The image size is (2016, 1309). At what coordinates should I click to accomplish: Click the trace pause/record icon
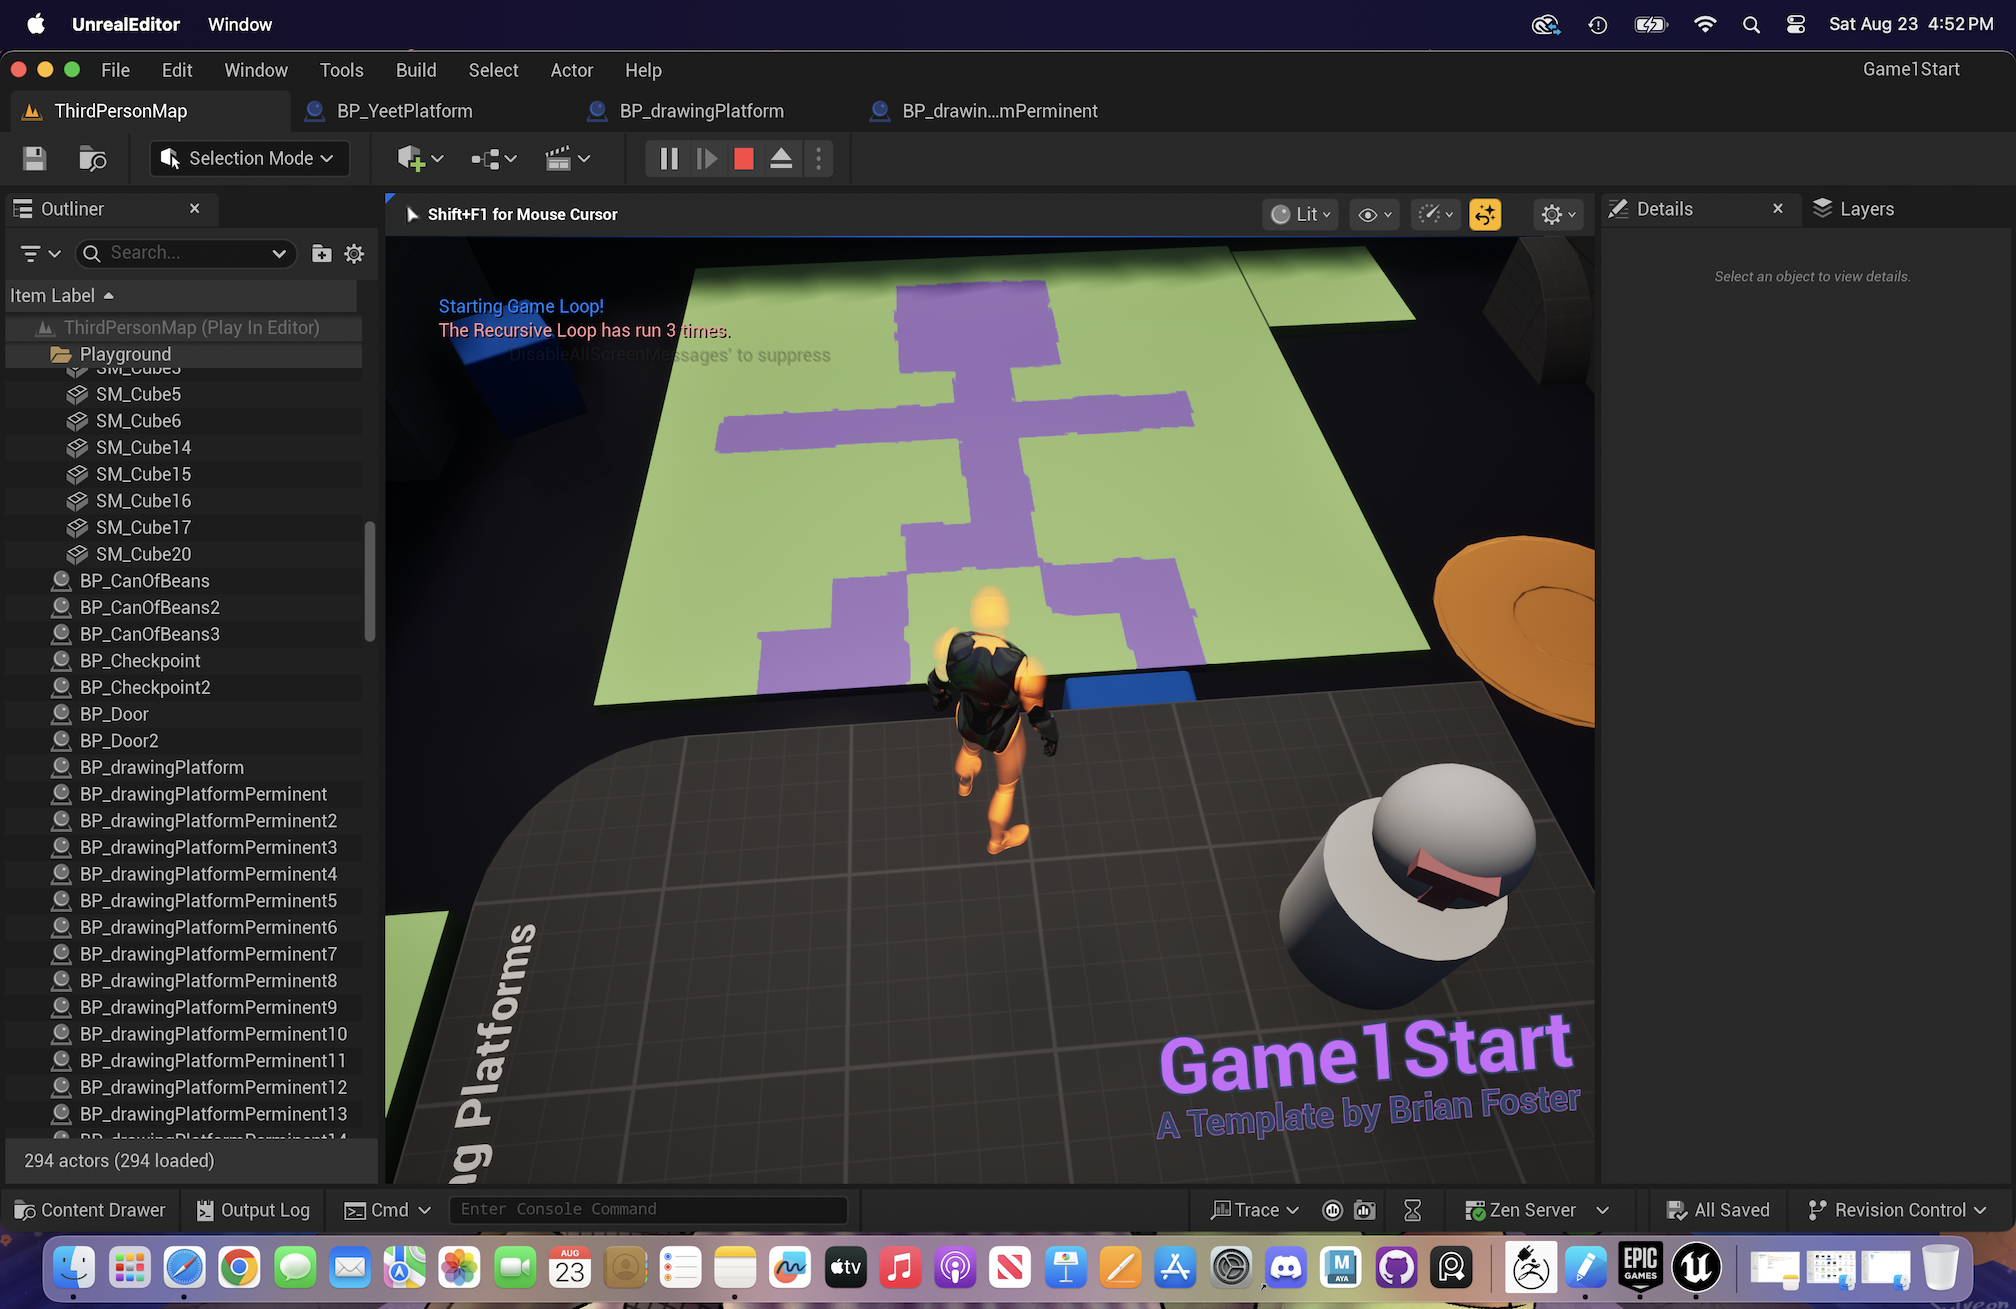coord(1332,1210)
